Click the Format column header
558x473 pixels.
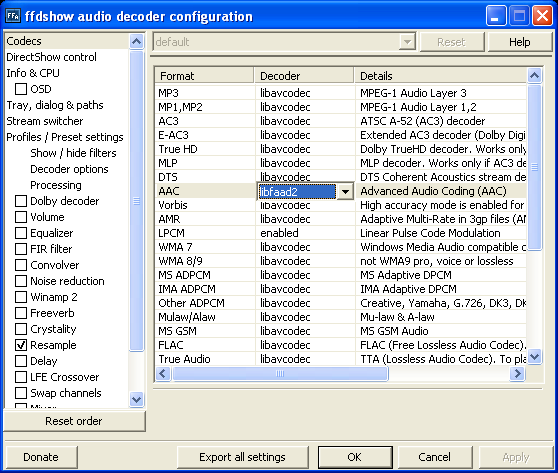(x=204, y=76)
